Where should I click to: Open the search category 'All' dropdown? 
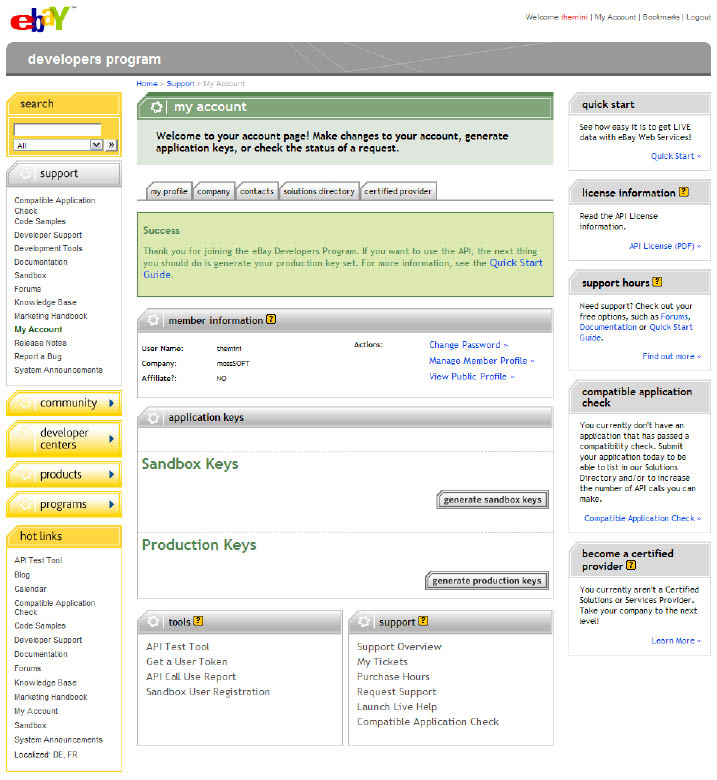click(96, 145)
